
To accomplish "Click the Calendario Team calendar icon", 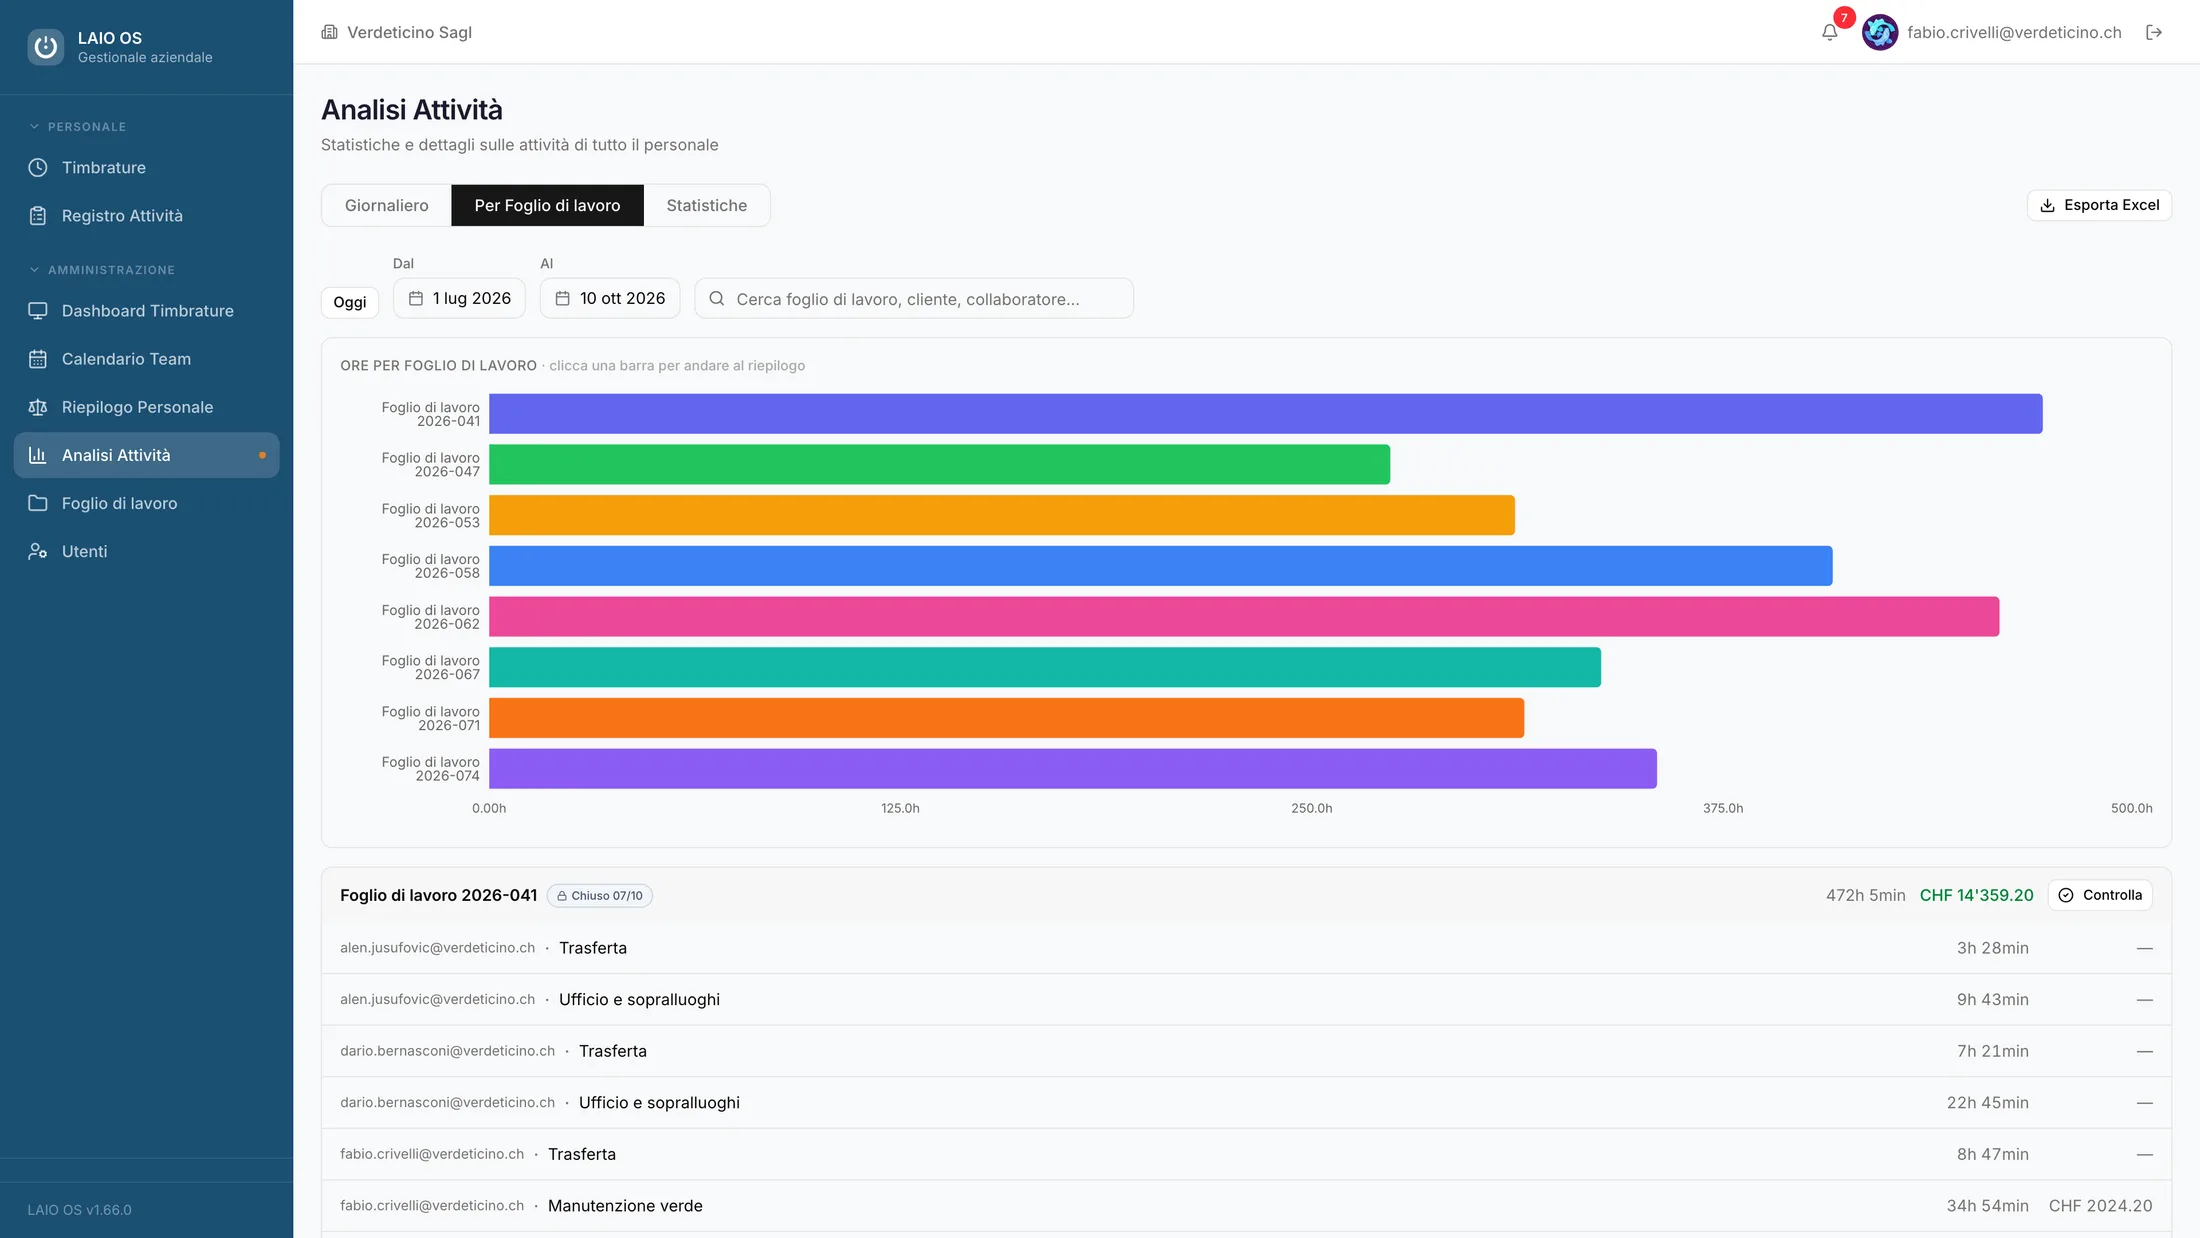I will point(38,359).
